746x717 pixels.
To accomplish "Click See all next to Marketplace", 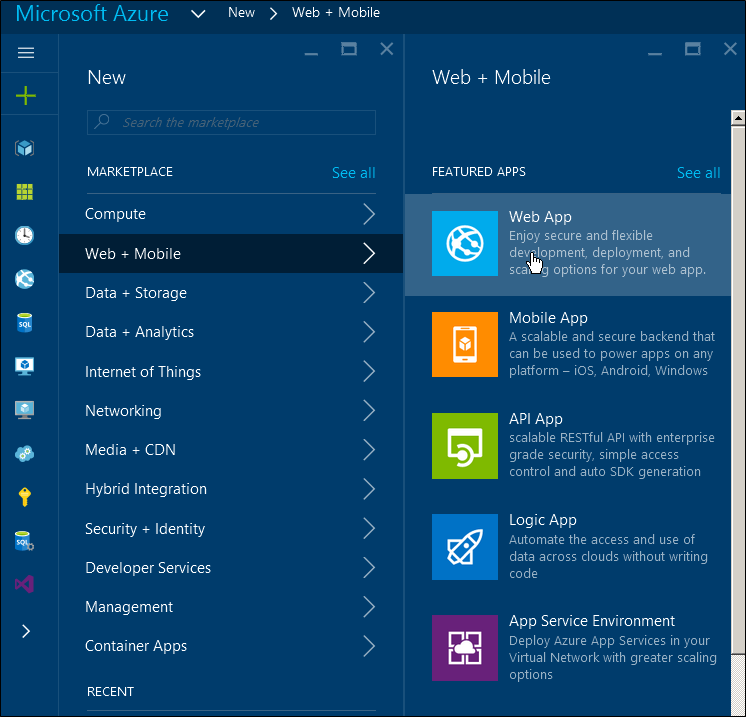I will [353, 173].
